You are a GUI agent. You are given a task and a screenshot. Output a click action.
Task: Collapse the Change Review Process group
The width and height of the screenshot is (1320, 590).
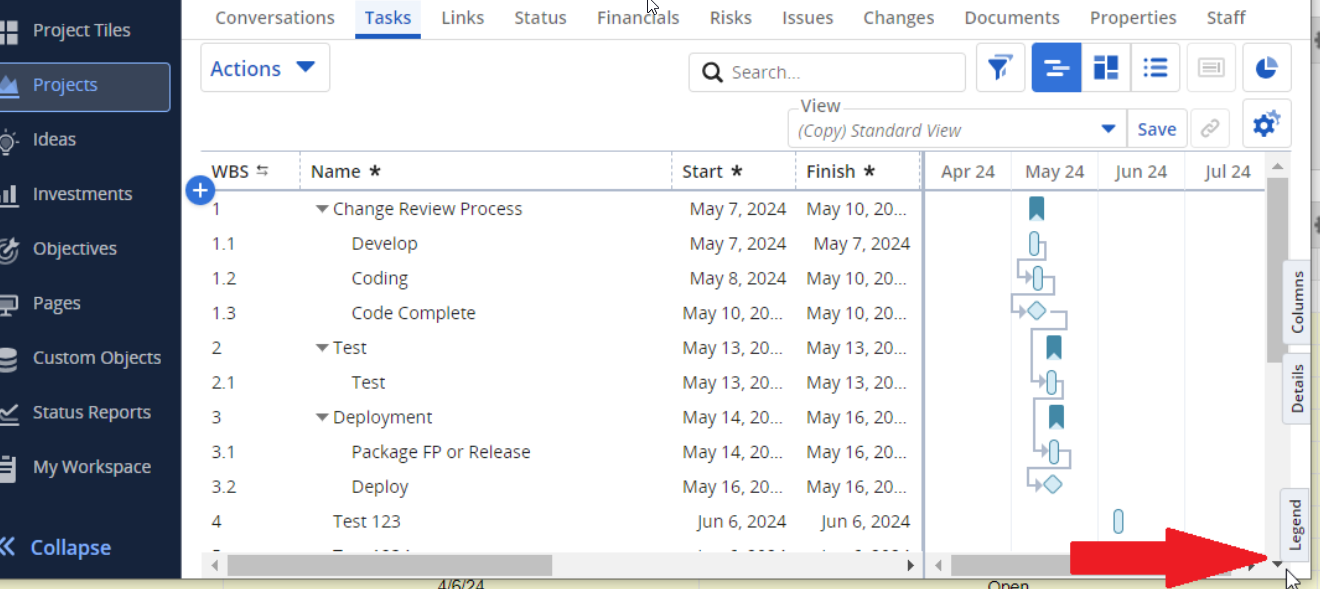pyautogui.click(x=322, y=210)
